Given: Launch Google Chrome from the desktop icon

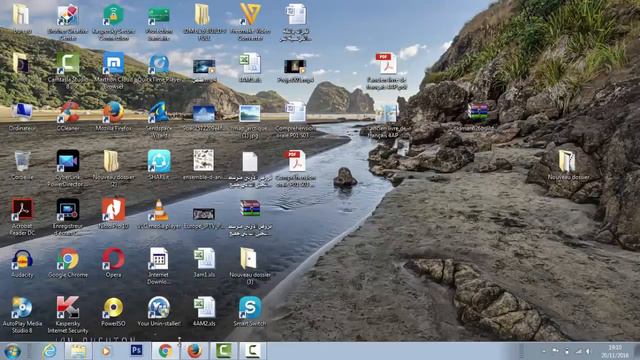Looking at the screenshot, I should point(68,259).
